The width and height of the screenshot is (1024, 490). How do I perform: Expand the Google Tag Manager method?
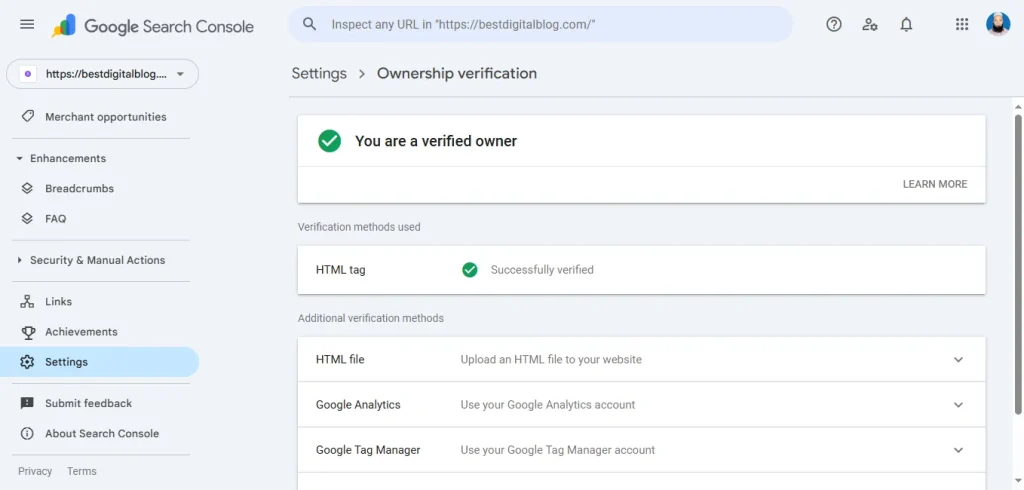[957, 450]
